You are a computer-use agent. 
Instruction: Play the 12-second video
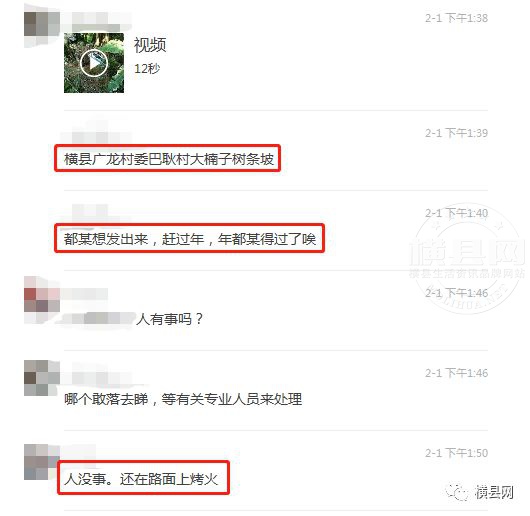[x=94, y=63]
